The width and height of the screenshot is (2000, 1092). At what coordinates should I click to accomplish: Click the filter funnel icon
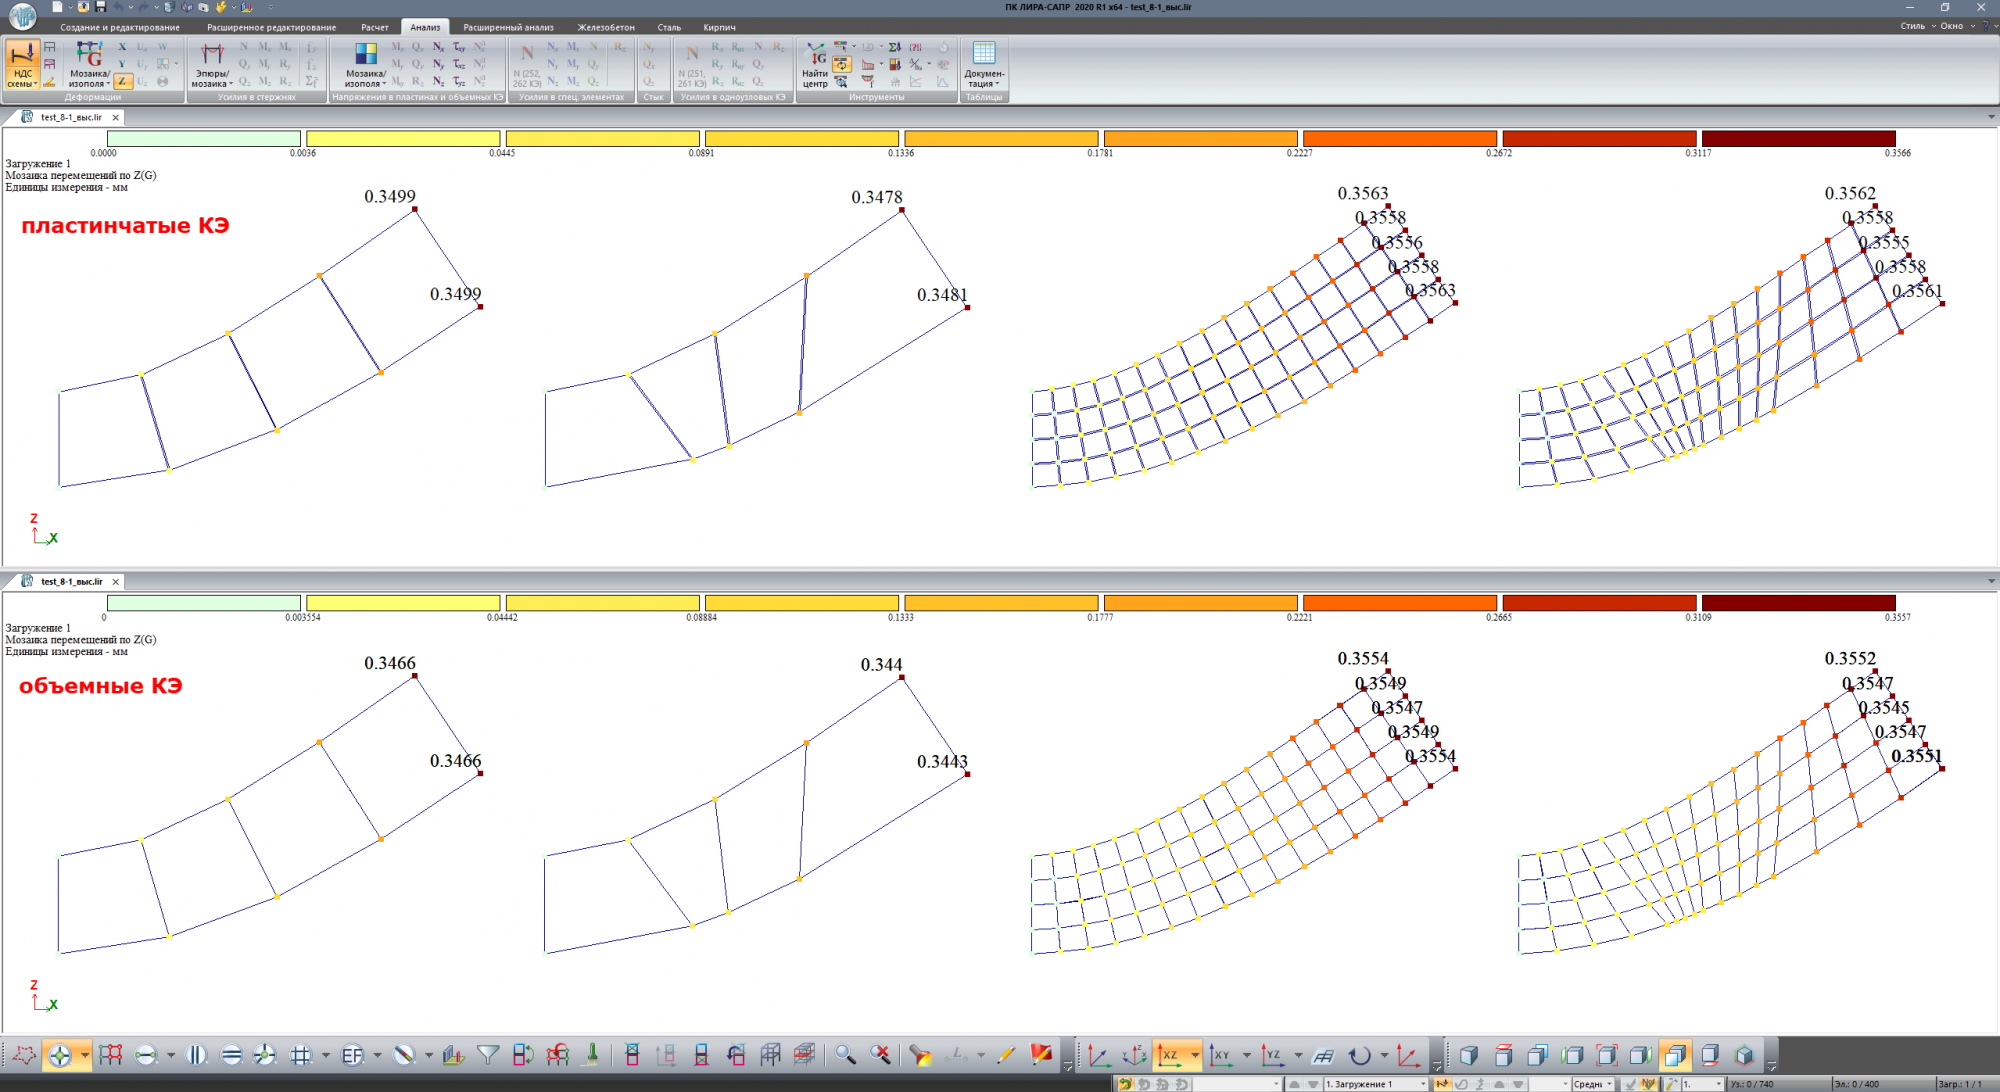[x=488, y=1055]
